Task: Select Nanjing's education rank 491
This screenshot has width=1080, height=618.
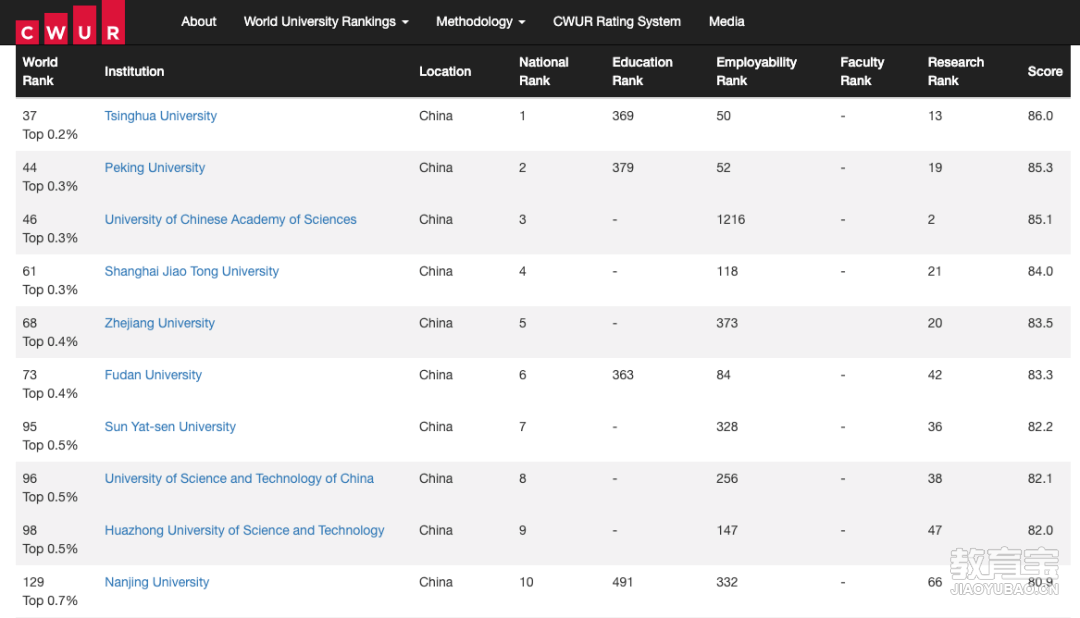Action: coord(623,582)
